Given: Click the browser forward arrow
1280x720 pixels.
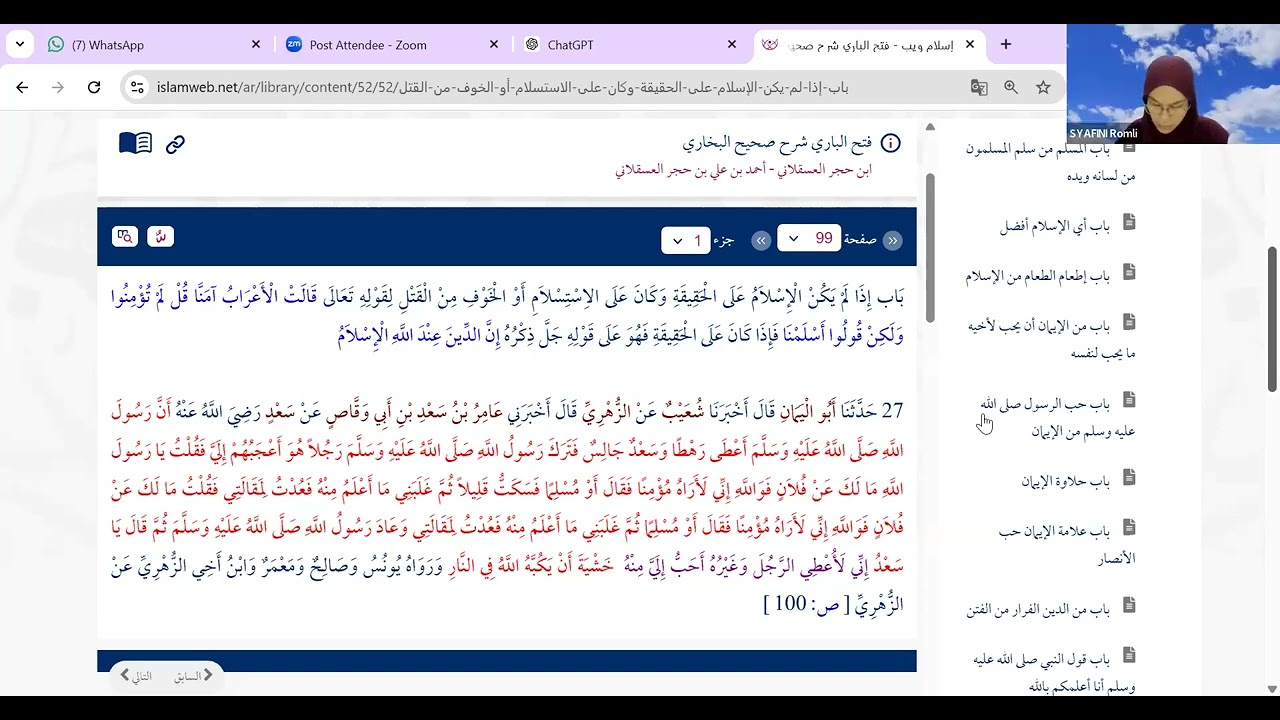Looking at the screenshot, I should (x=58, y=87).
